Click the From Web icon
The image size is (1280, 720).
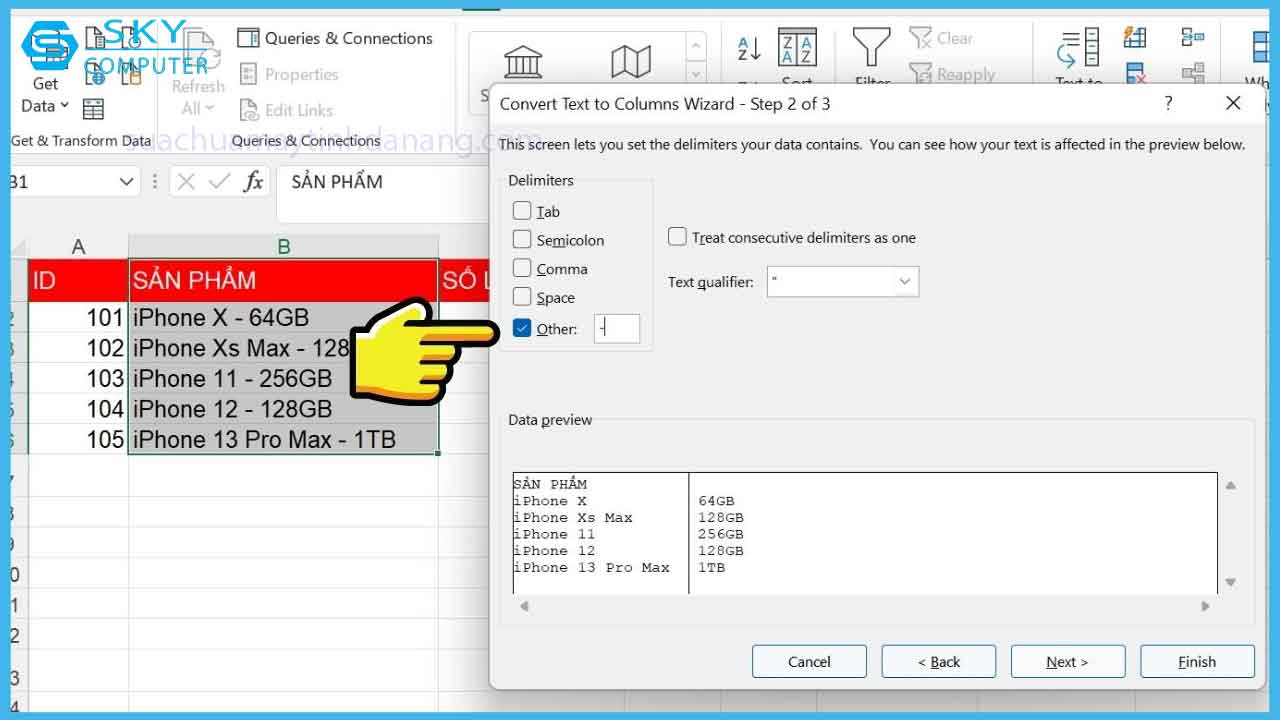coord(95,74)
